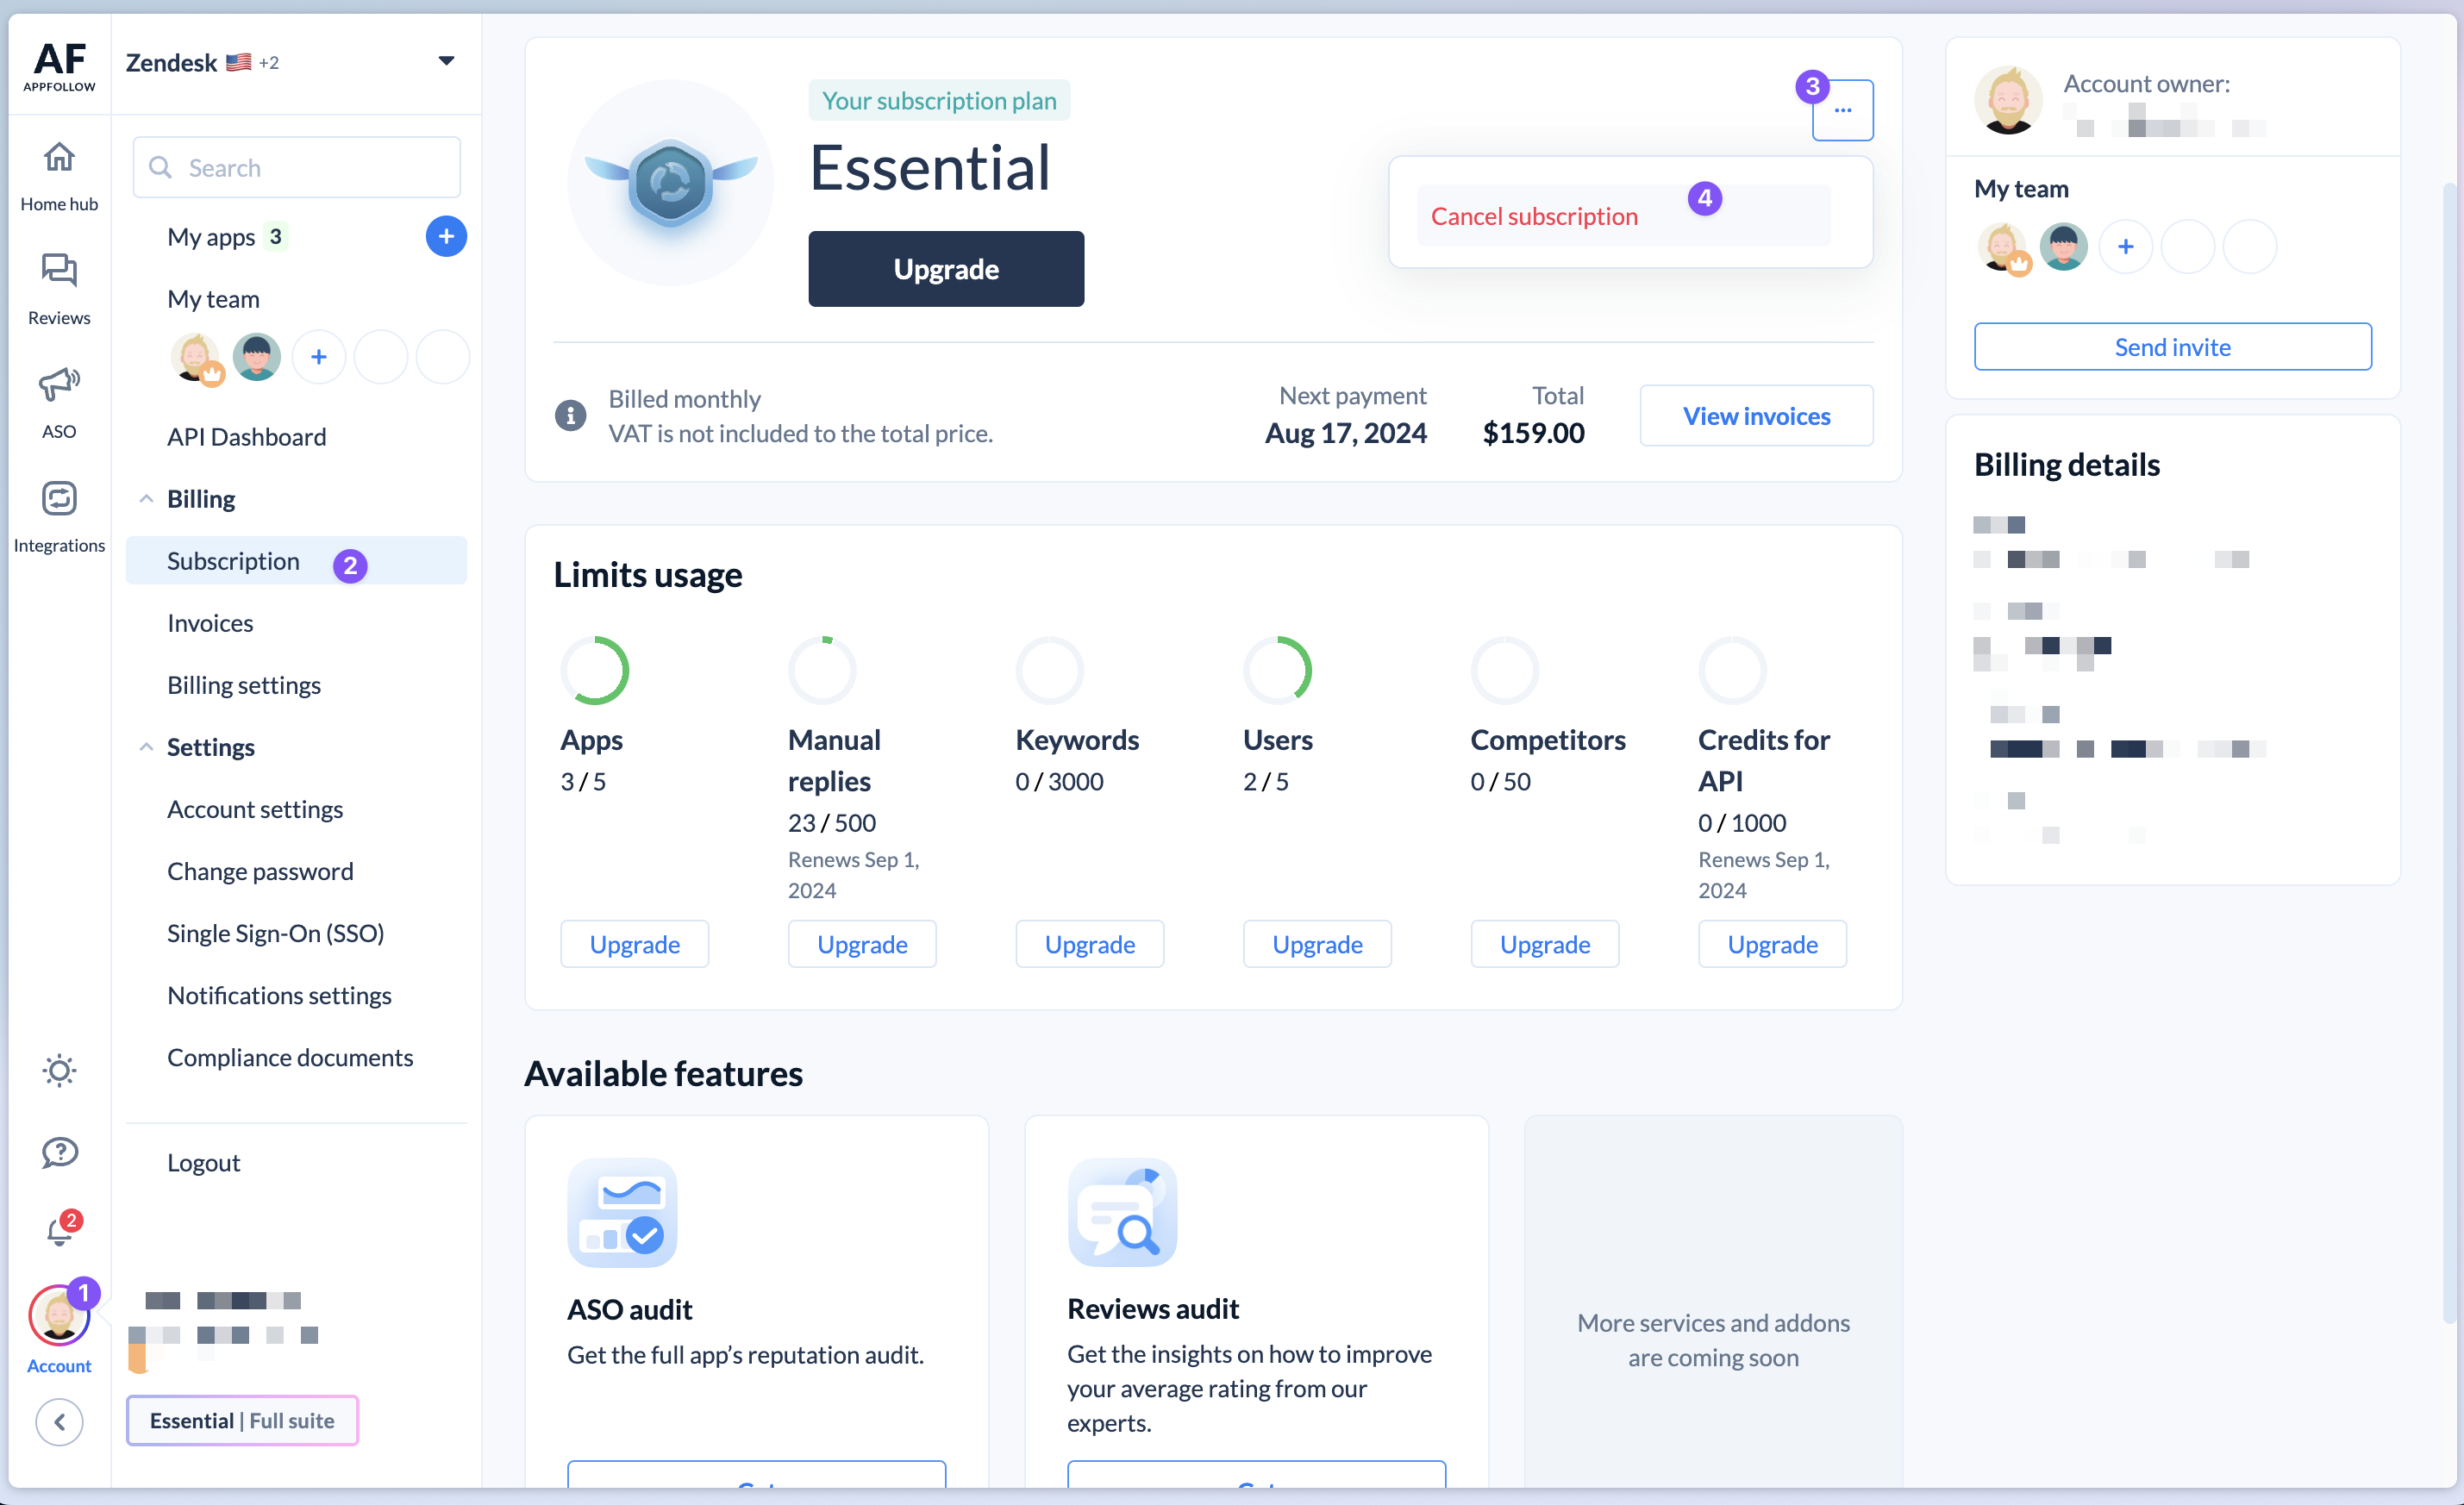Upgrade the Competitors limit
Viewport: 2464px width, 1505px height.
coord(1545,944)
